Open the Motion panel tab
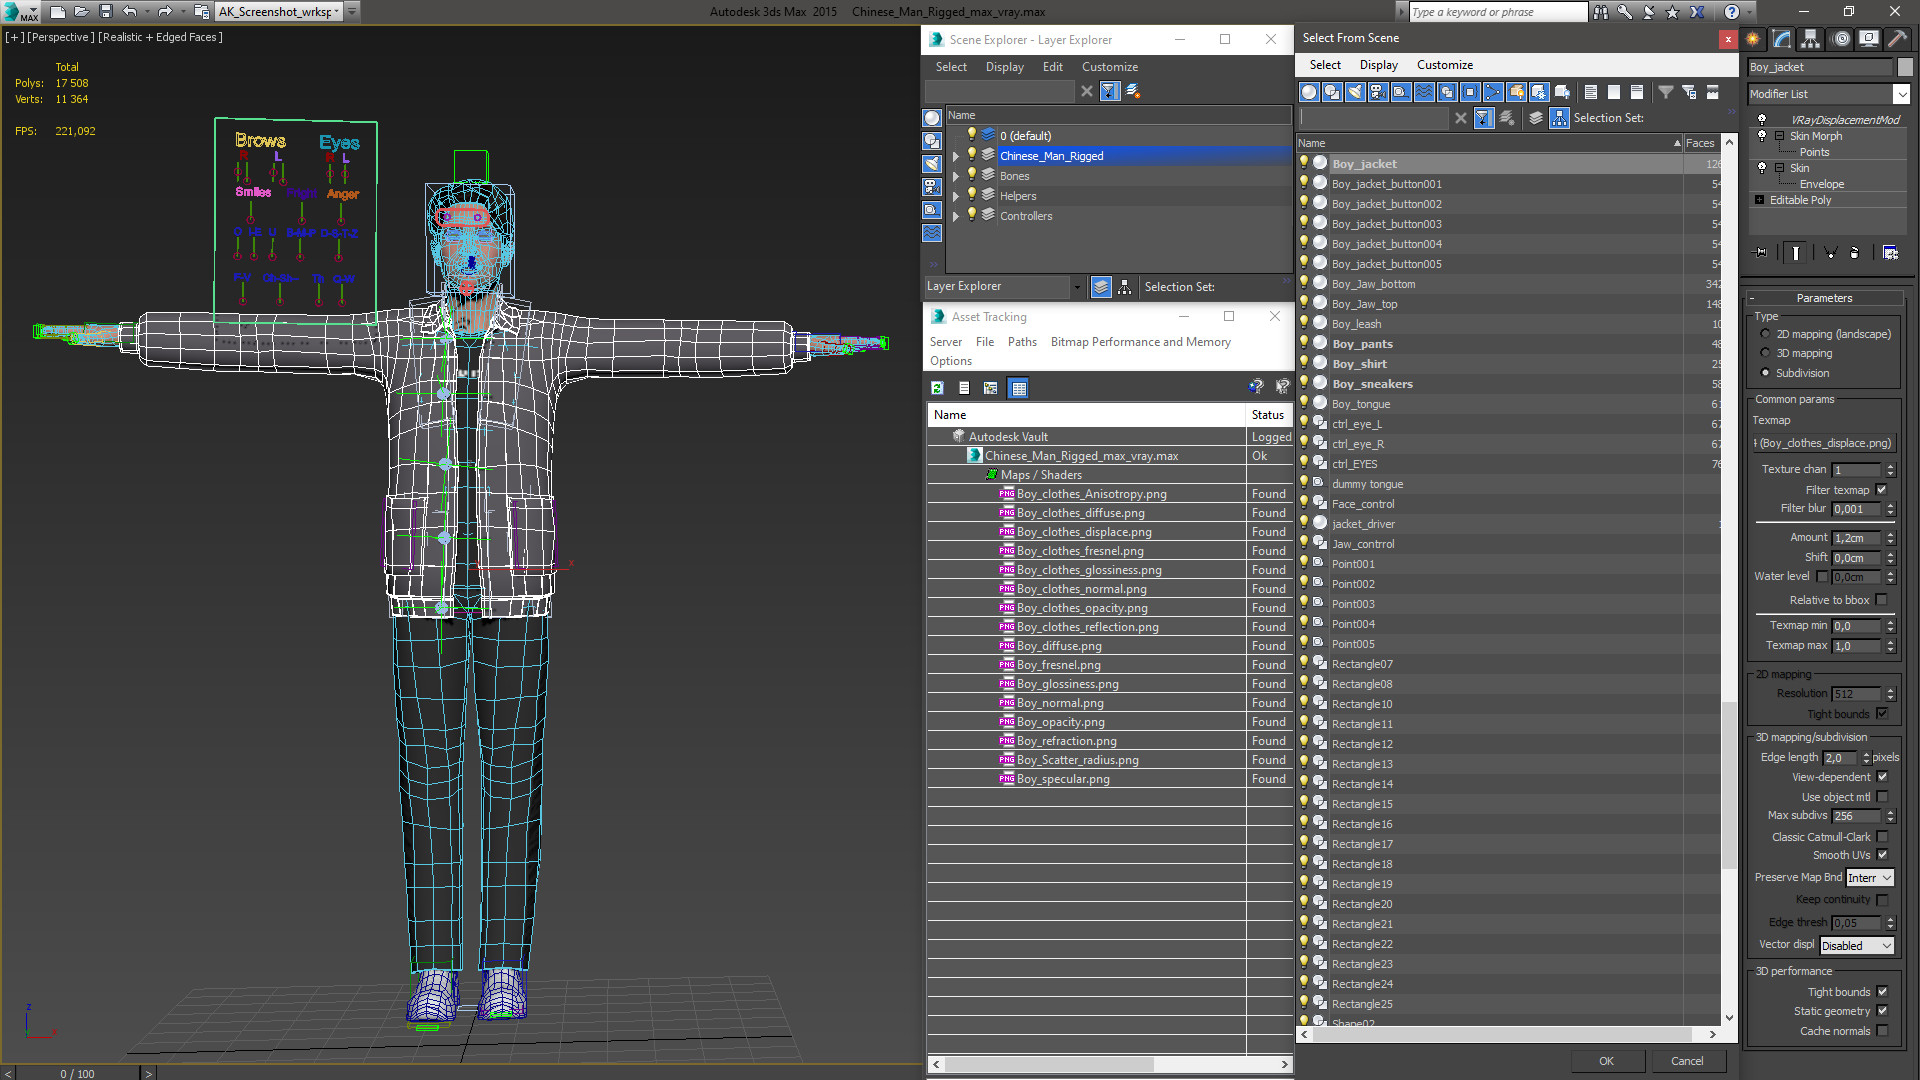Screen dimensions: 1920x1080 1840,40
